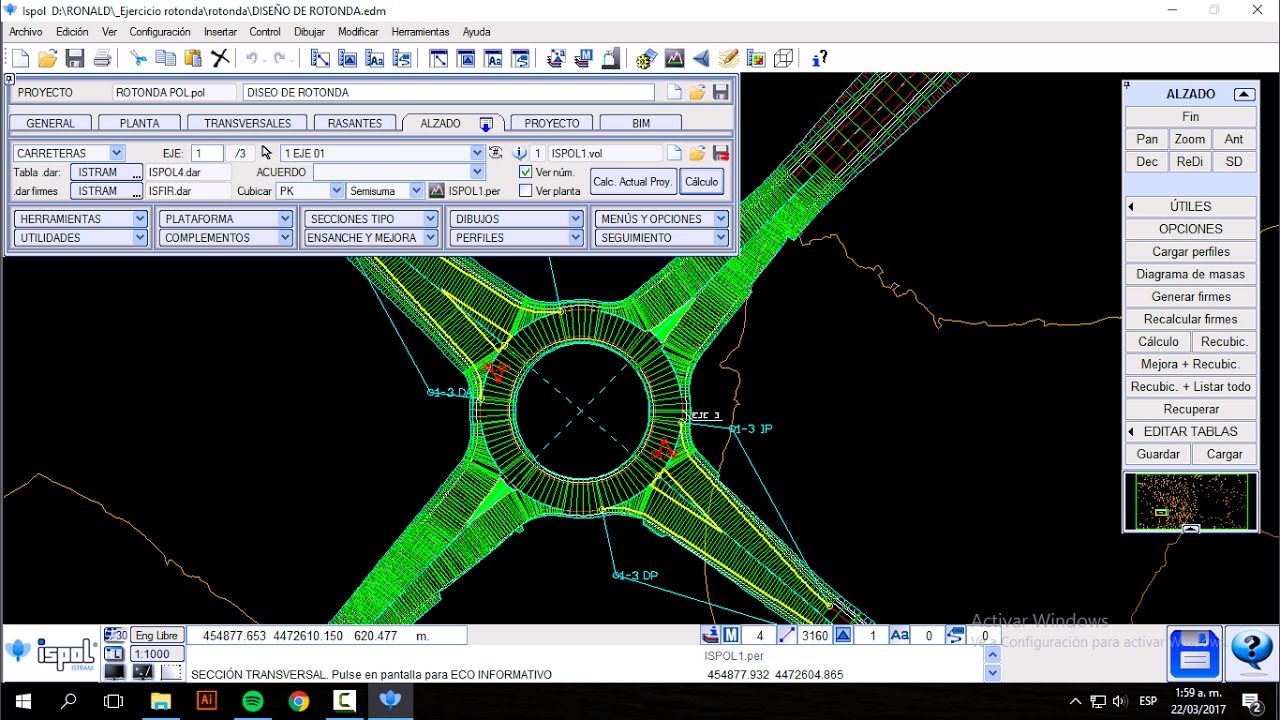This screenshot has height=720, width=1280.
Task: Open the Semisuma dropdown
Action: [x=417, y=190]
